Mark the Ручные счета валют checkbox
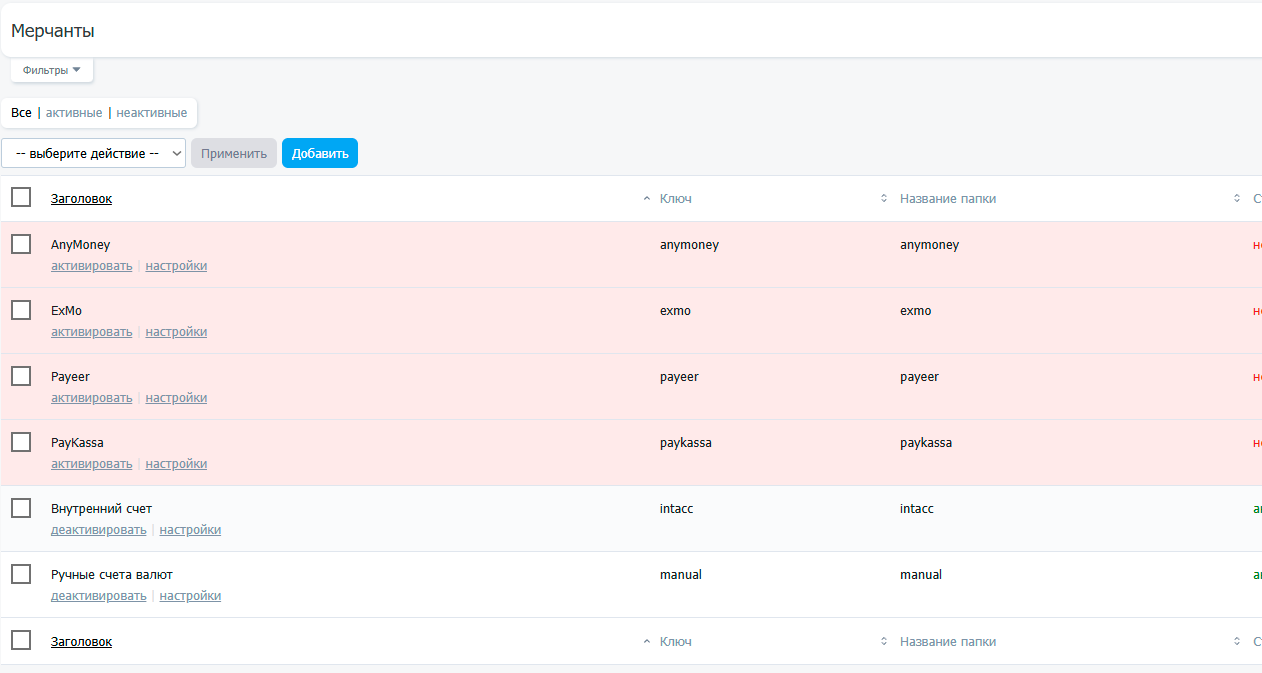This screenshot has width=1262, height=673. click(x=21, y=574)
